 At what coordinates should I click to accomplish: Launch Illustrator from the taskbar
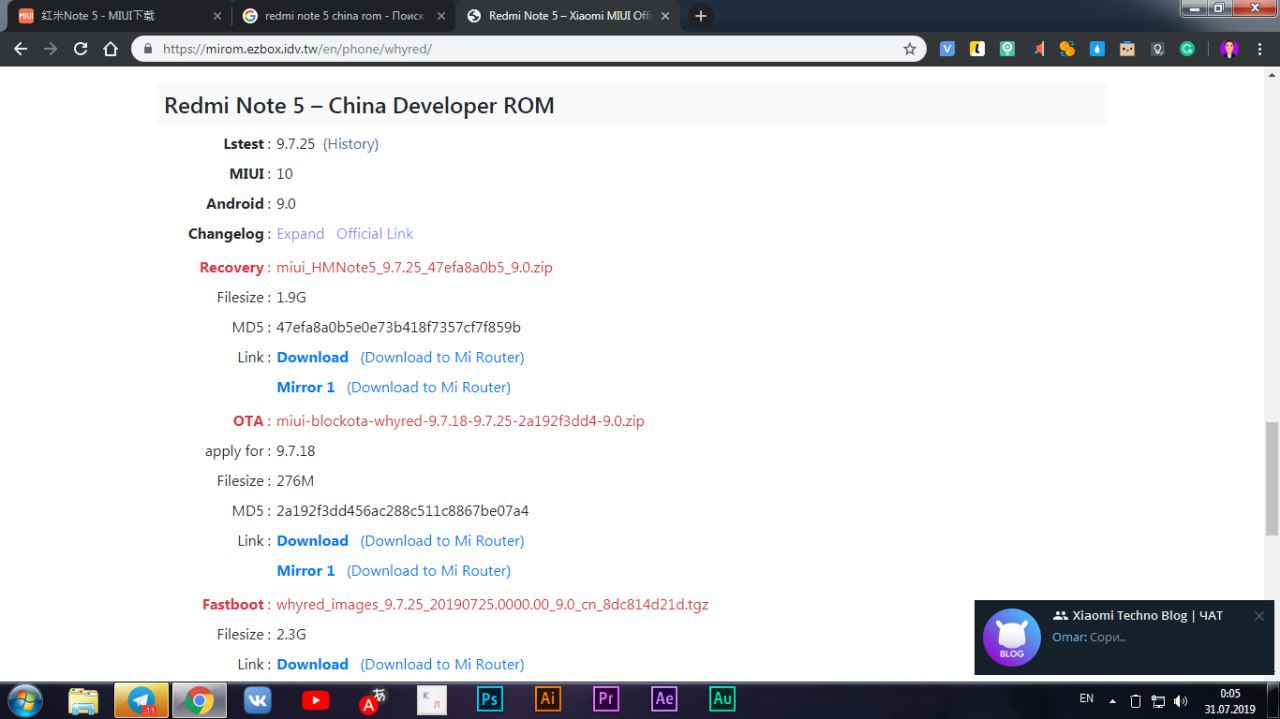(x=547, y=699)
